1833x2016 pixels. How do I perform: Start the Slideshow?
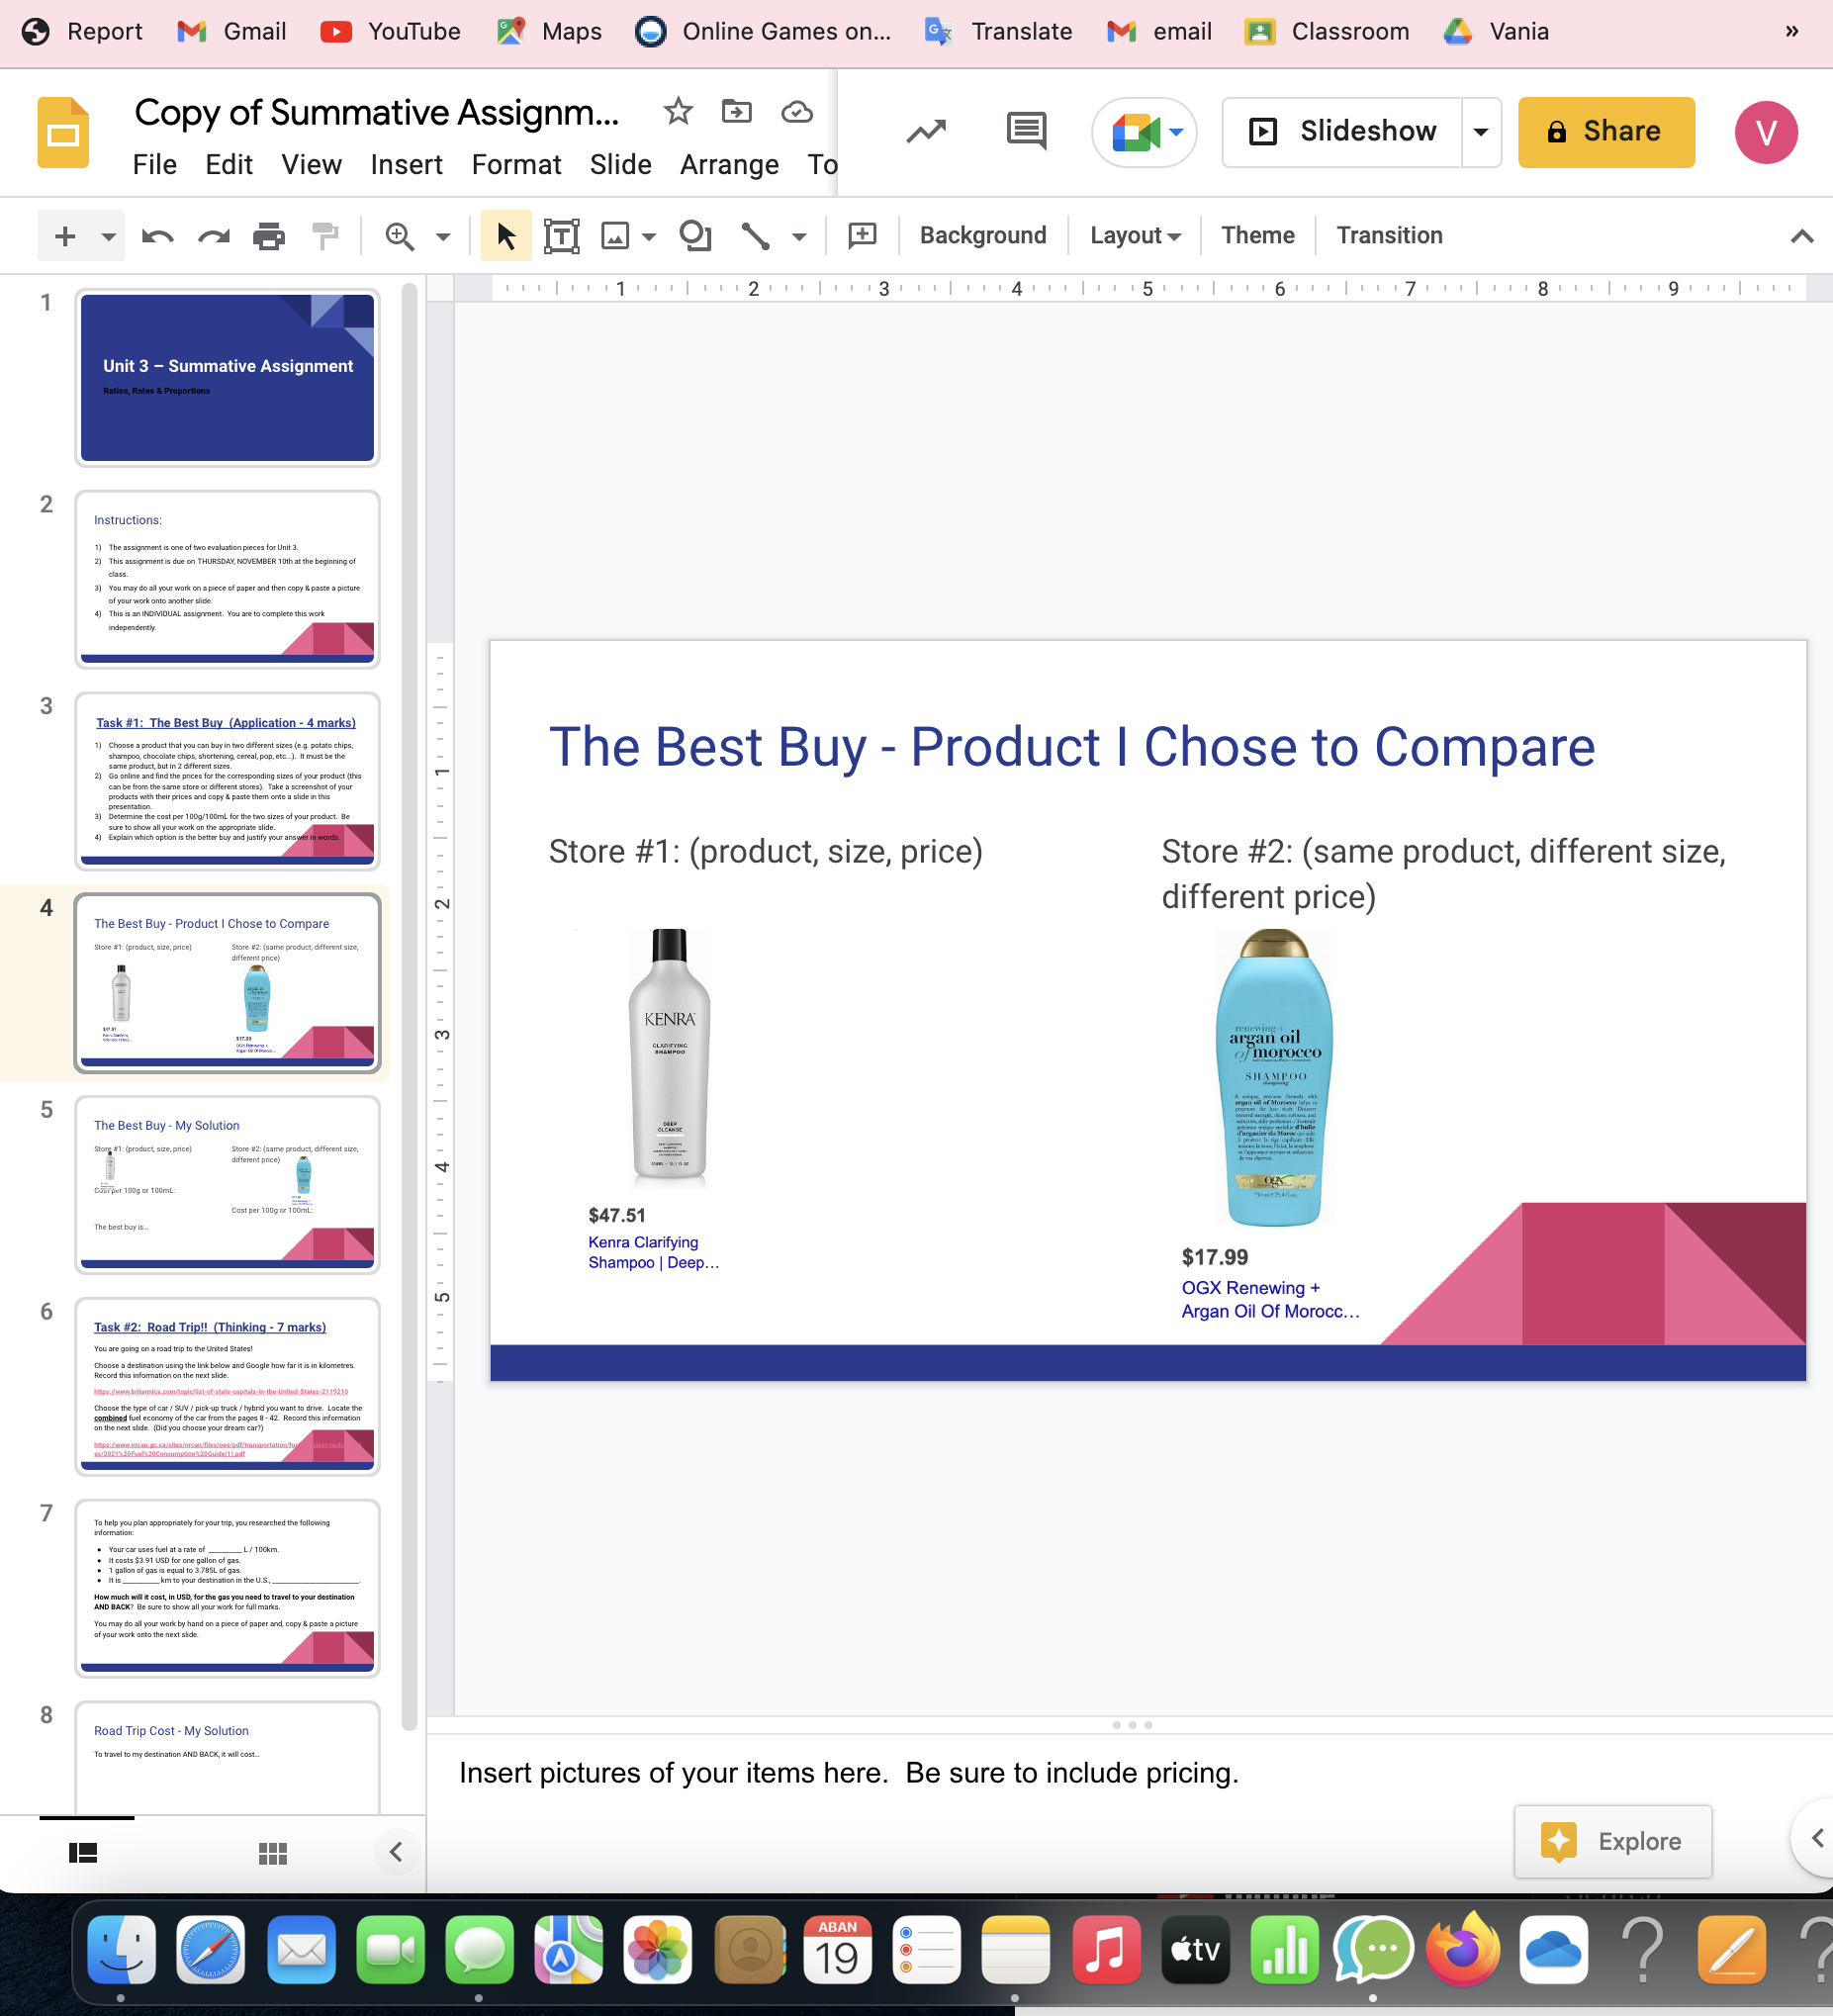point(1342,132)
